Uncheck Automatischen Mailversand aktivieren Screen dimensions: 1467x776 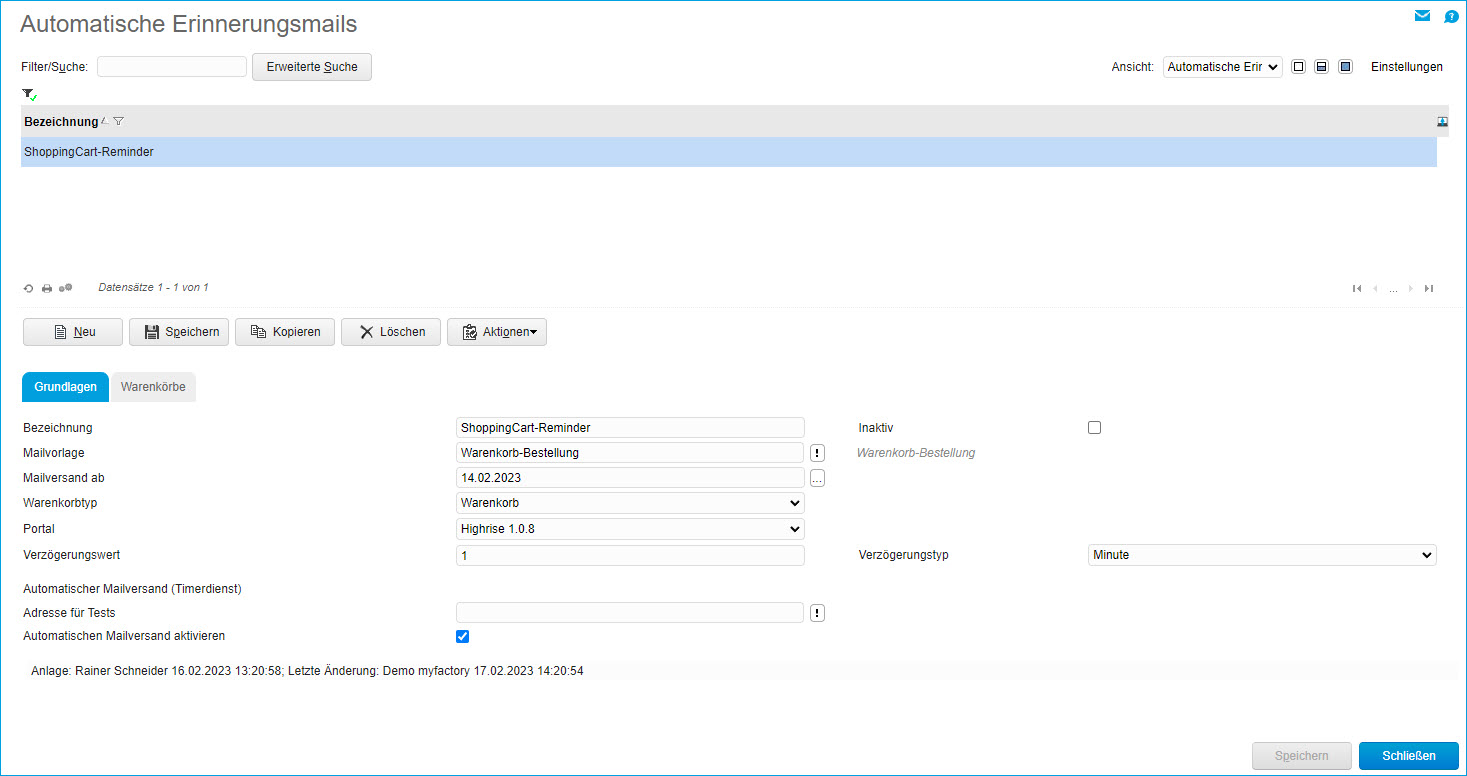tap(462, 637)
